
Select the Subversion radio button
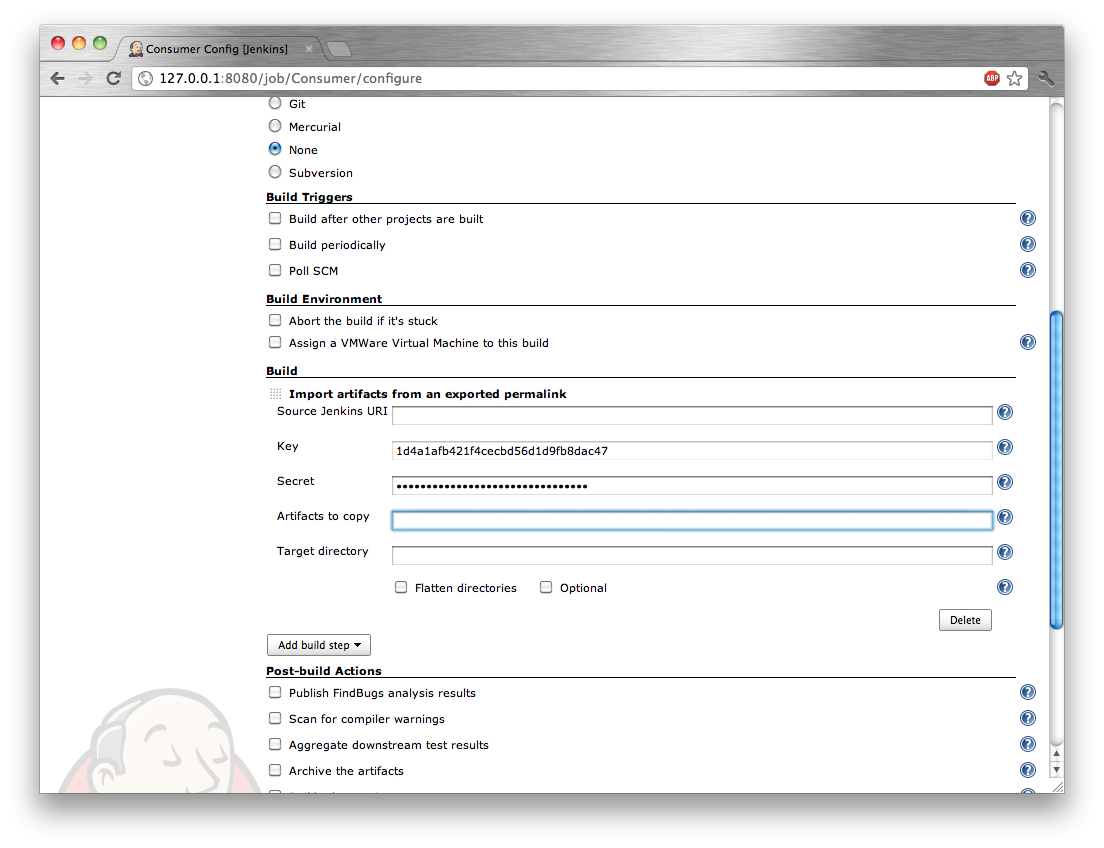(x=275, y=172)
